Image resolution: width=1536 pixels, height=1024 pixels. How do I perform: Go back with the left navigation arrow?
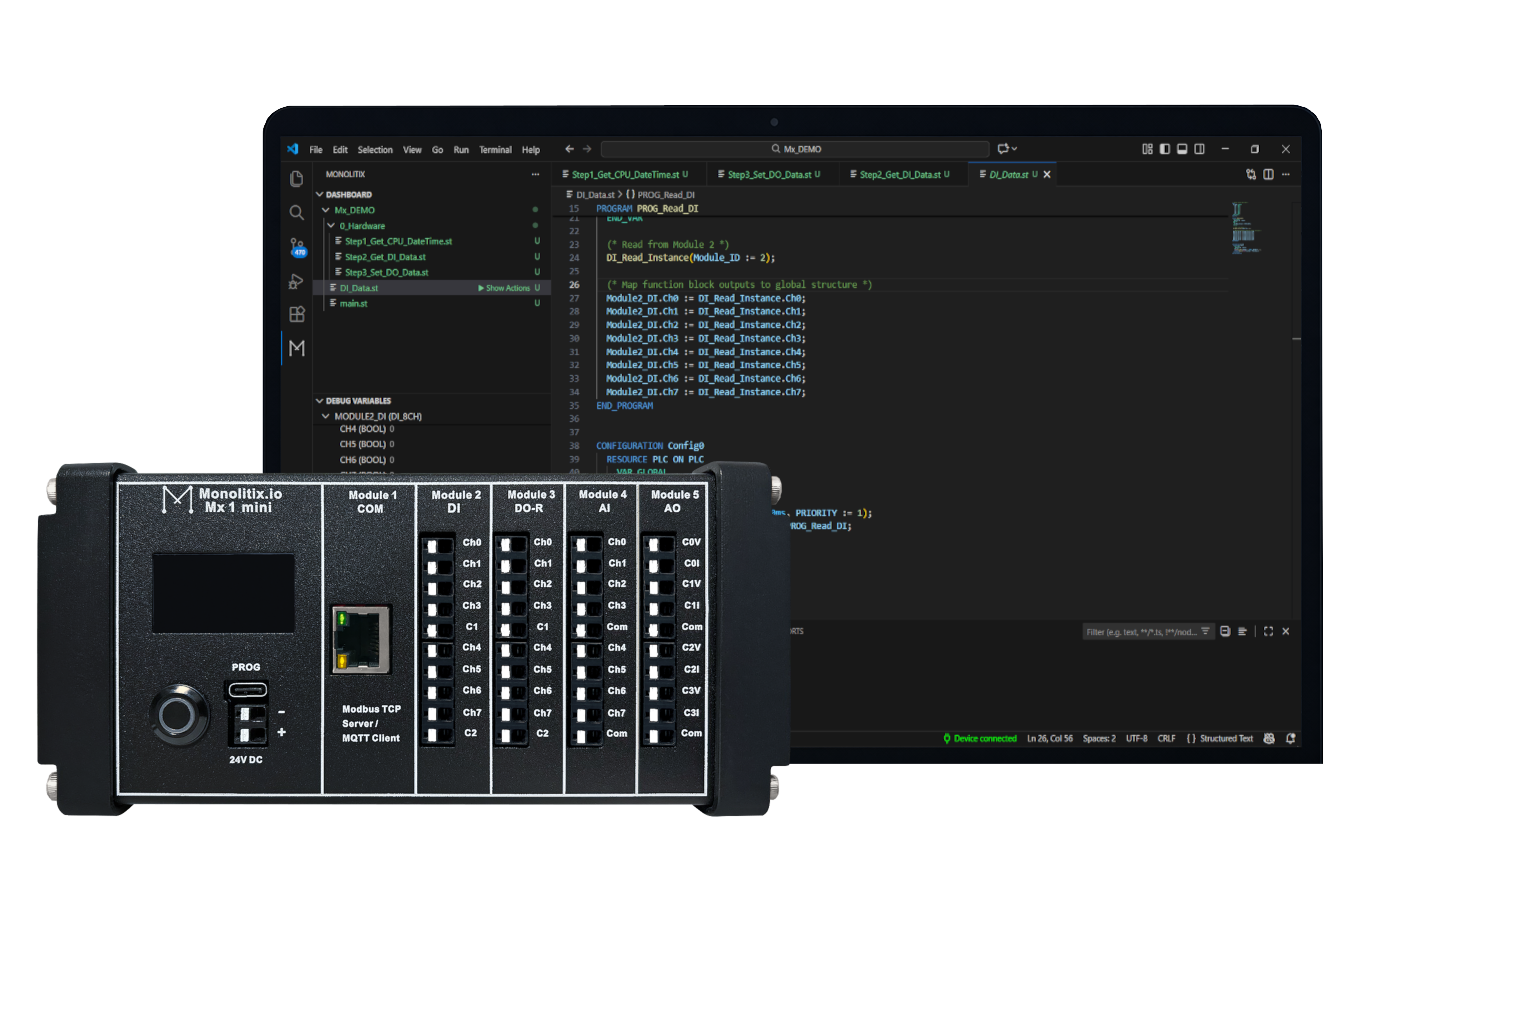(569, 149)
